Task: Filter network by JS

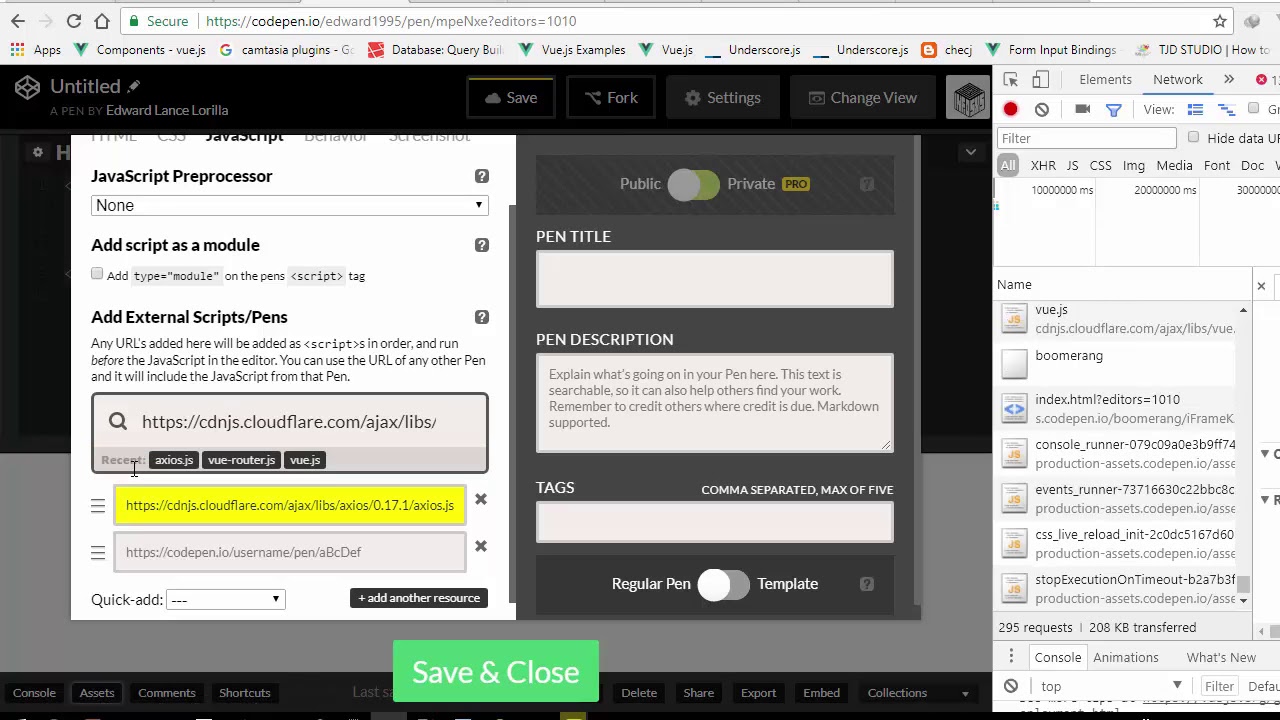Action: click(x=1072, y=166)
